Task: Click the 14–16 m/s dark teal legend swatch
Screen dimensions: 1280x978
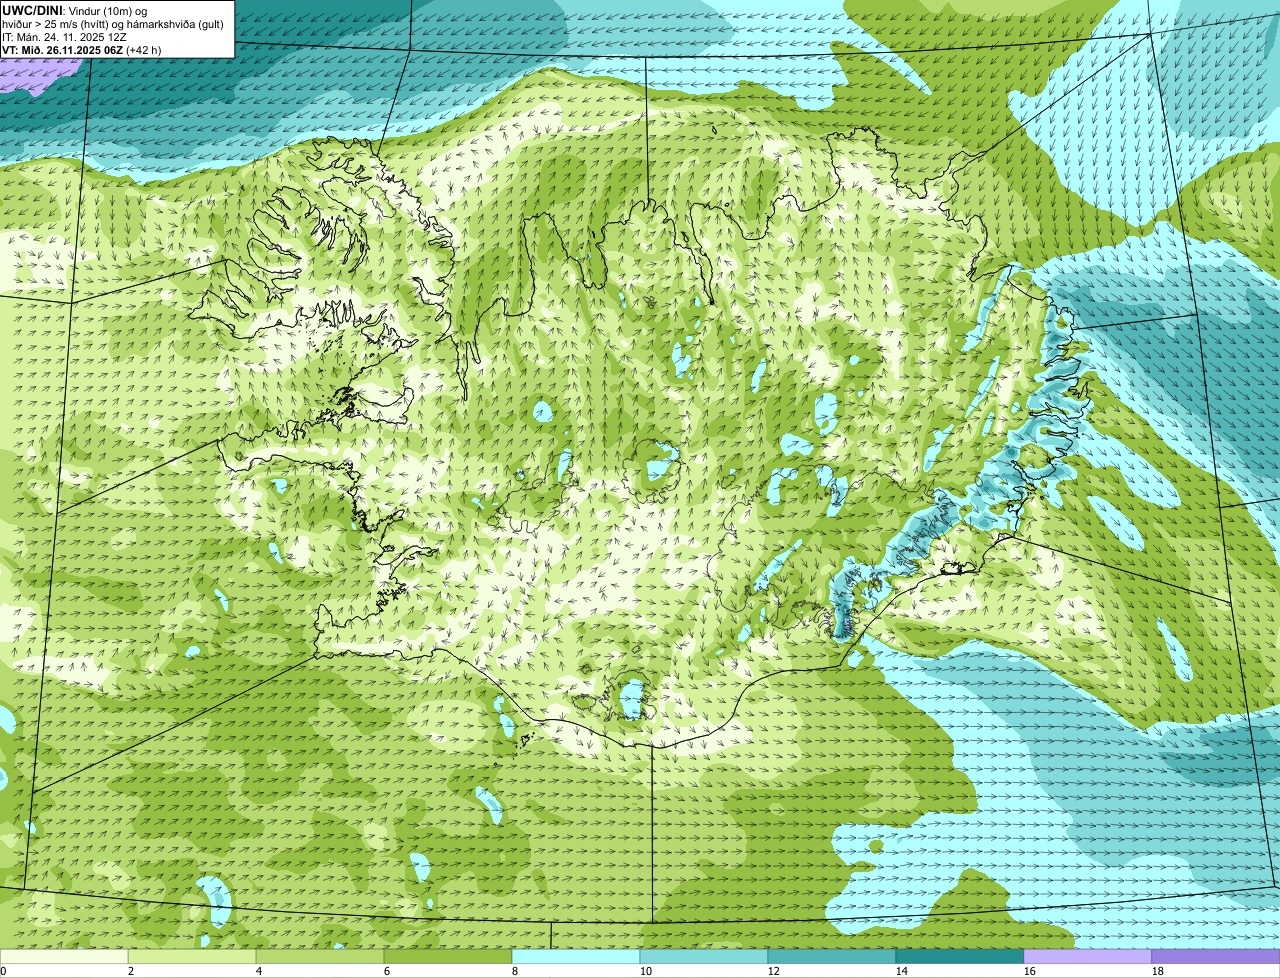Action: pyautogui.click(x=960, y=956)
